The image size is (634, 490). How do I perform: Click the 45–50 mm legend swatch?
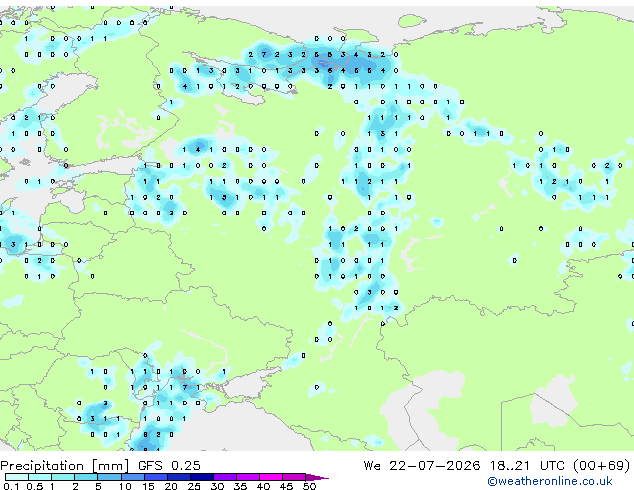294,477
